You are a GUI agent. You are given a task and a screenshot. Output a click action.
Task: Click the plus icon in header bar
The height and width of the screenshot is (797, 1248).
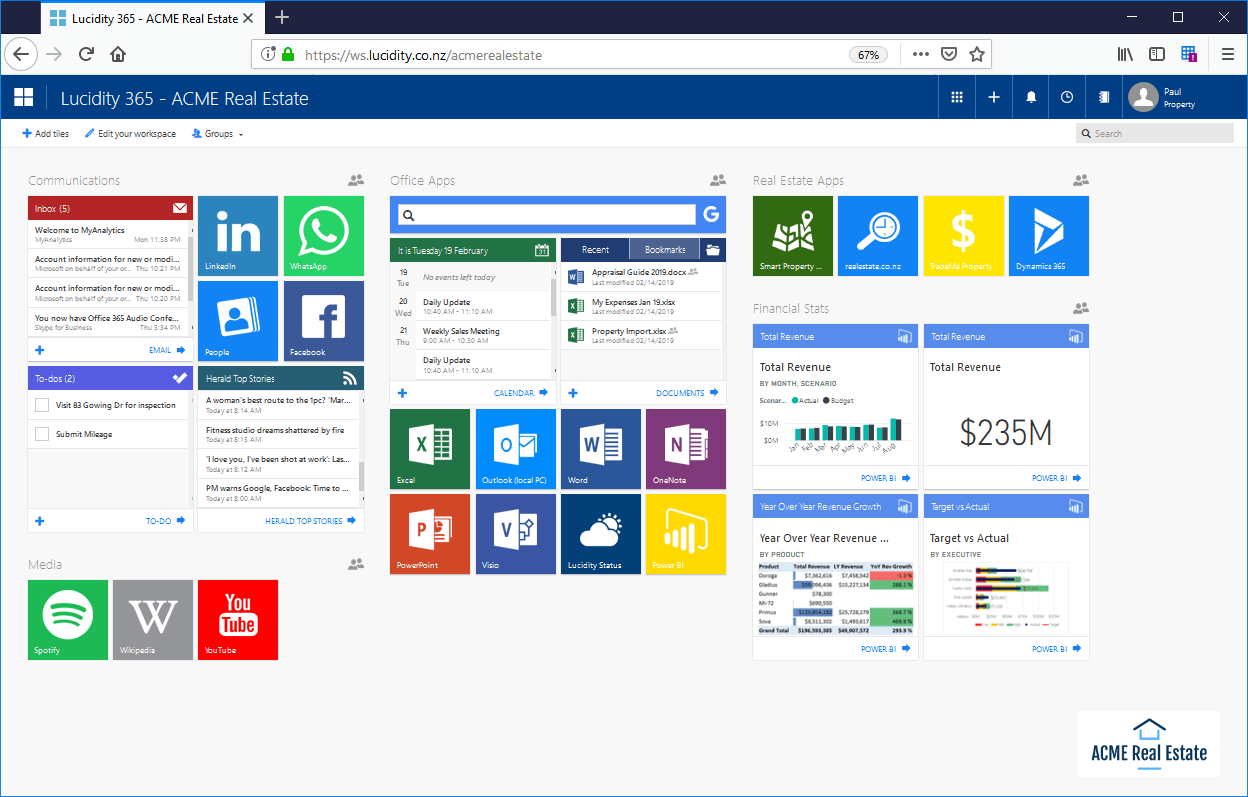coord(994,97)
